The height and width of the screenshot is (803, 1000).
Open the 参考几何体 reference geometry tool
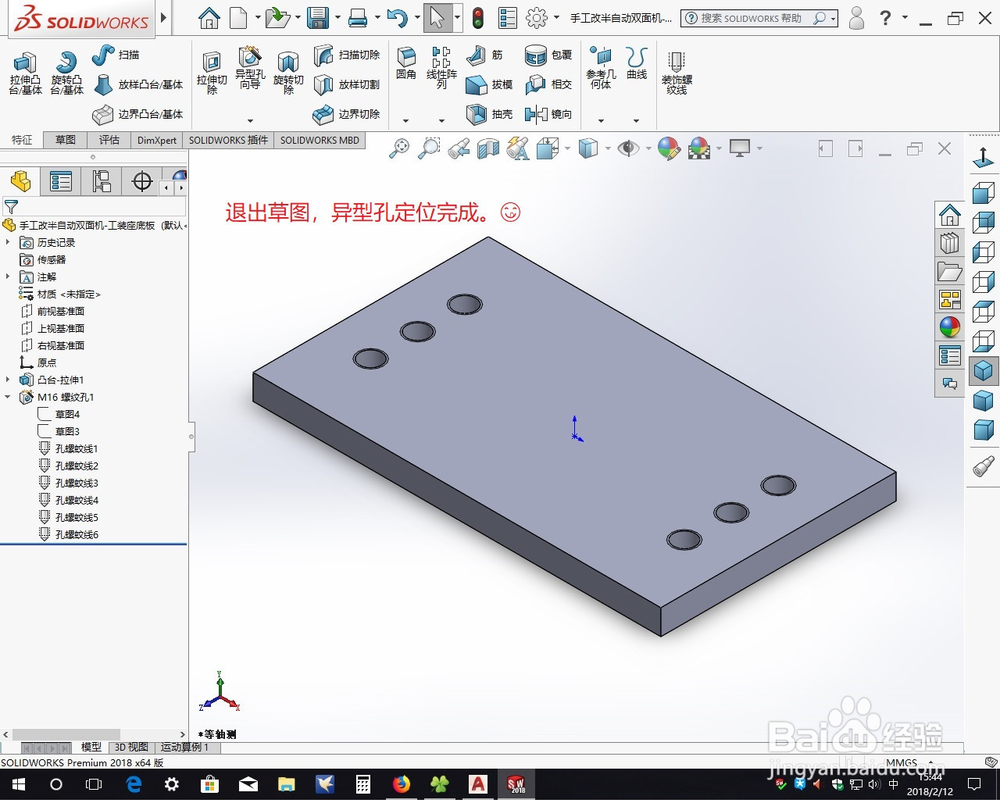click(601, 67)
